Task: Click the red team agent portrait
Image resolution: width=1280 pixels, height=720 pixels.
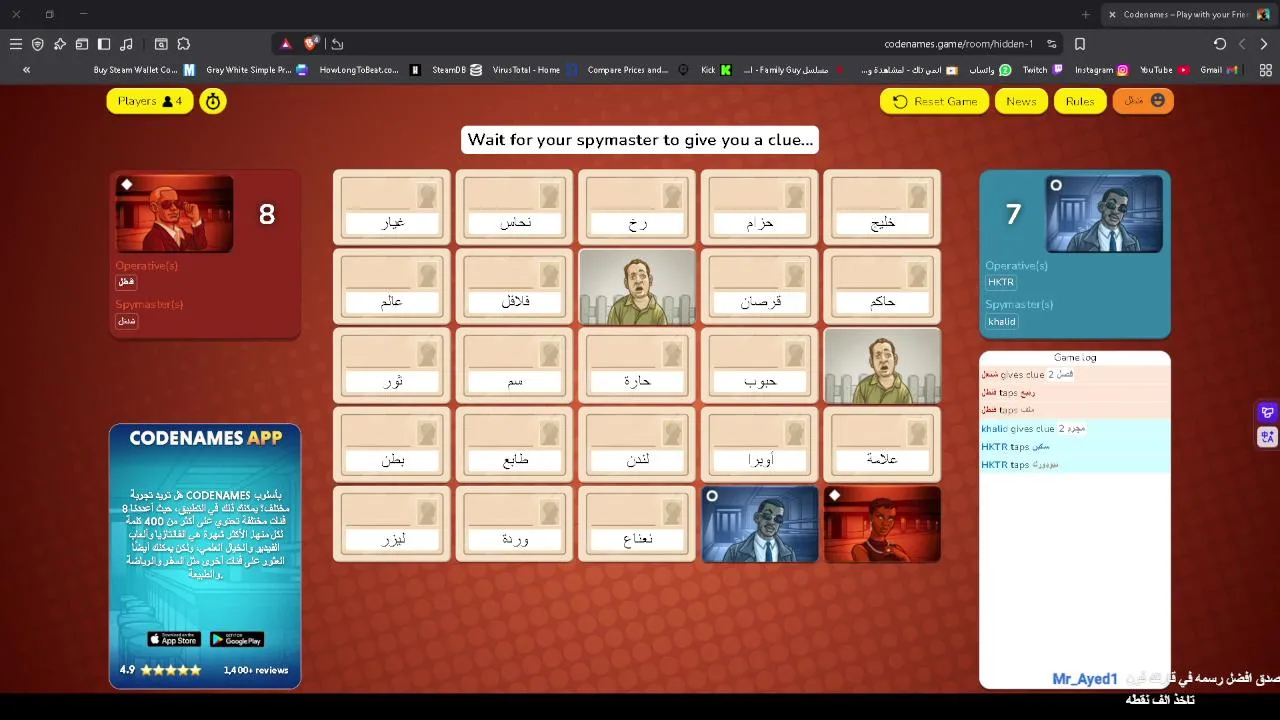Action: 174,214
